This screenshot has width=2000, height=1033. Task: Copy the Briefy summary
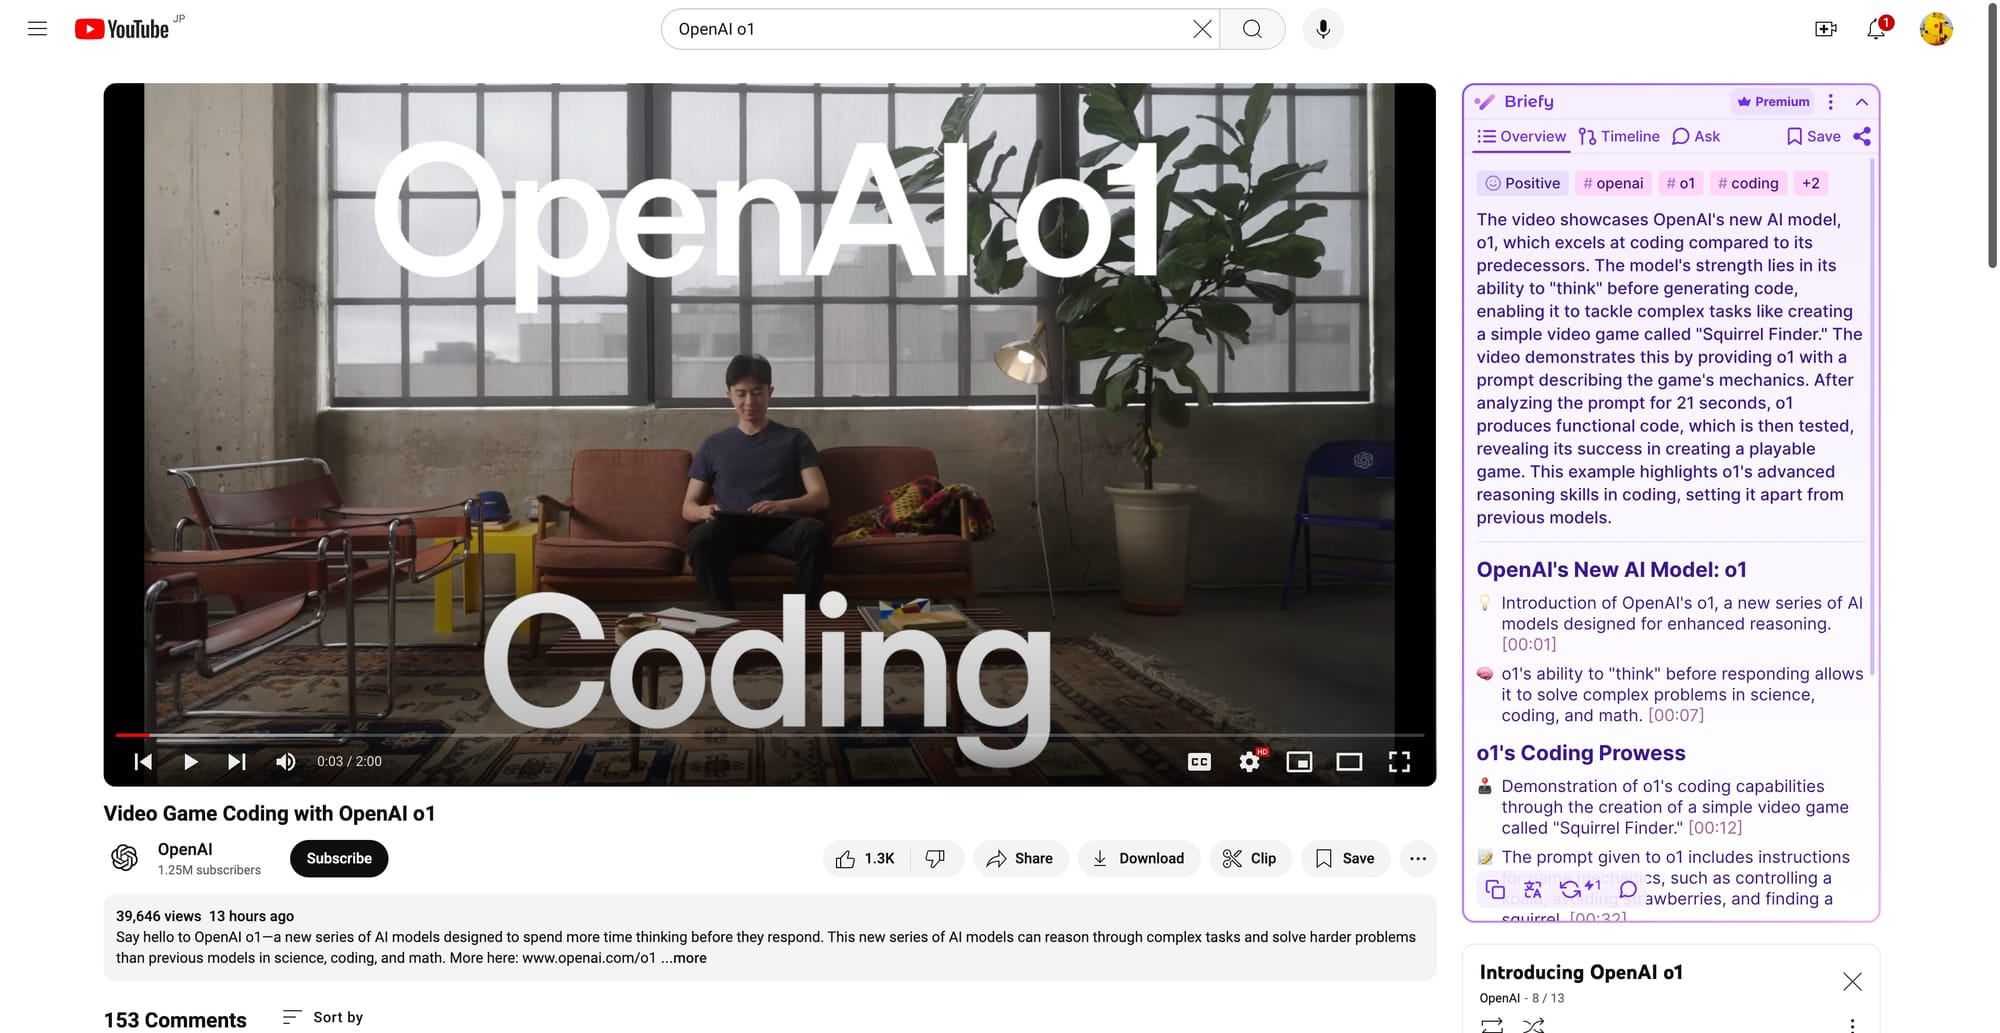pyautogui.click(x=1495, y=889)
